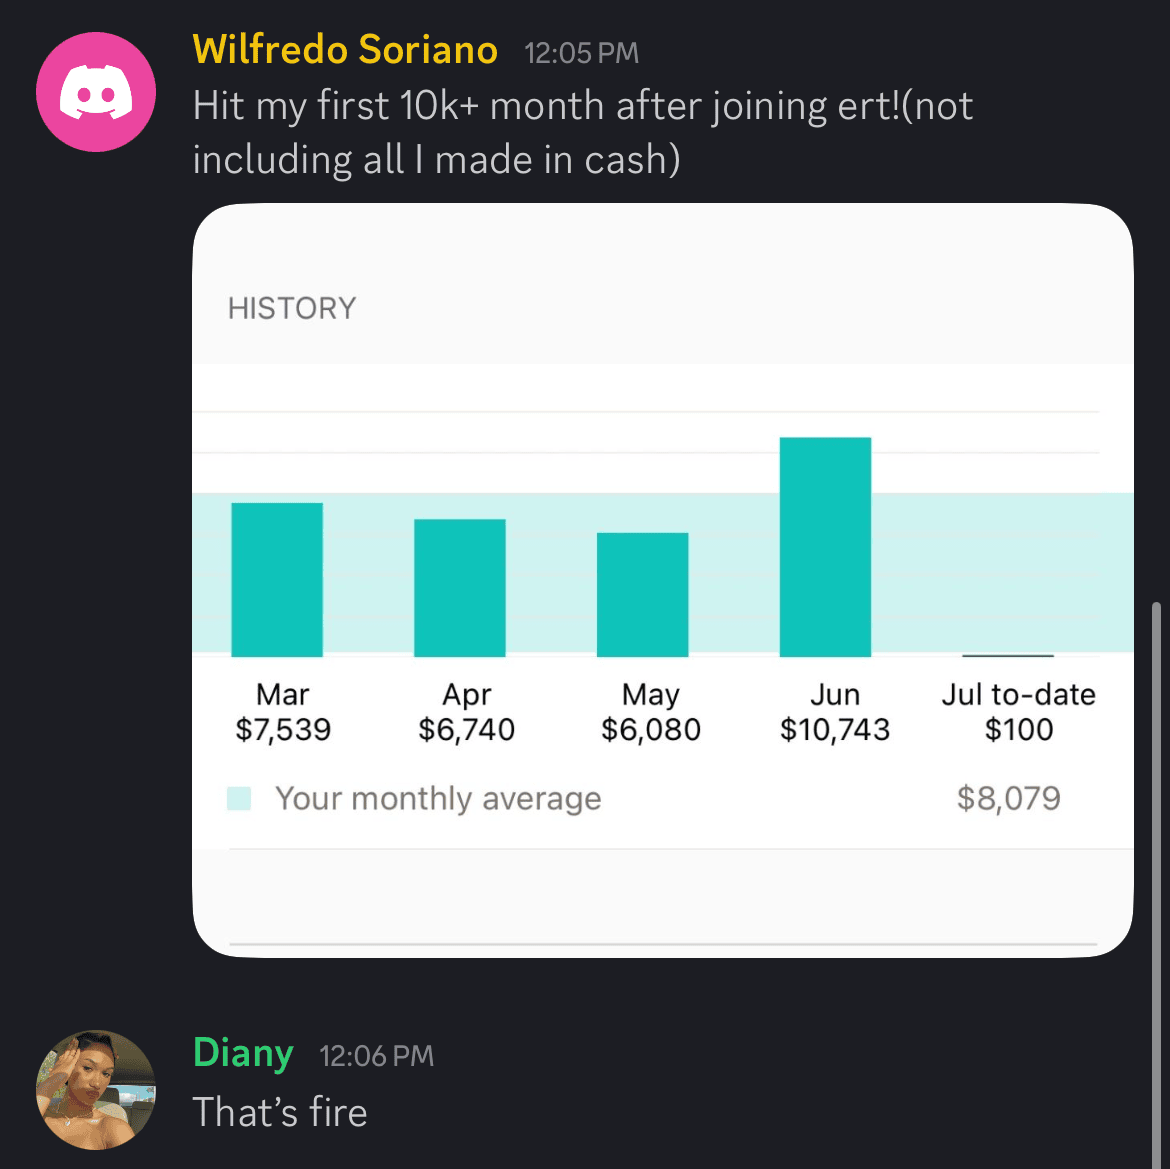The image size is (1170, 1169).
Task: Click the "Hit my first 10k+ month" message
Action: (x=582, y=132)
